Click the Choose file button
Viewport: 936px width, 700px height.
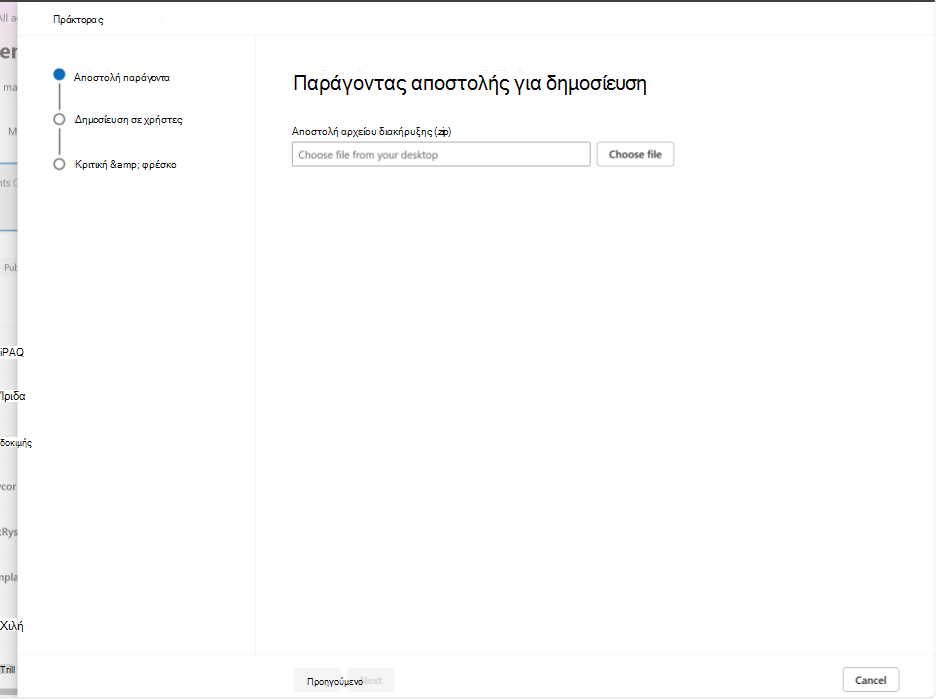(635, 155)
